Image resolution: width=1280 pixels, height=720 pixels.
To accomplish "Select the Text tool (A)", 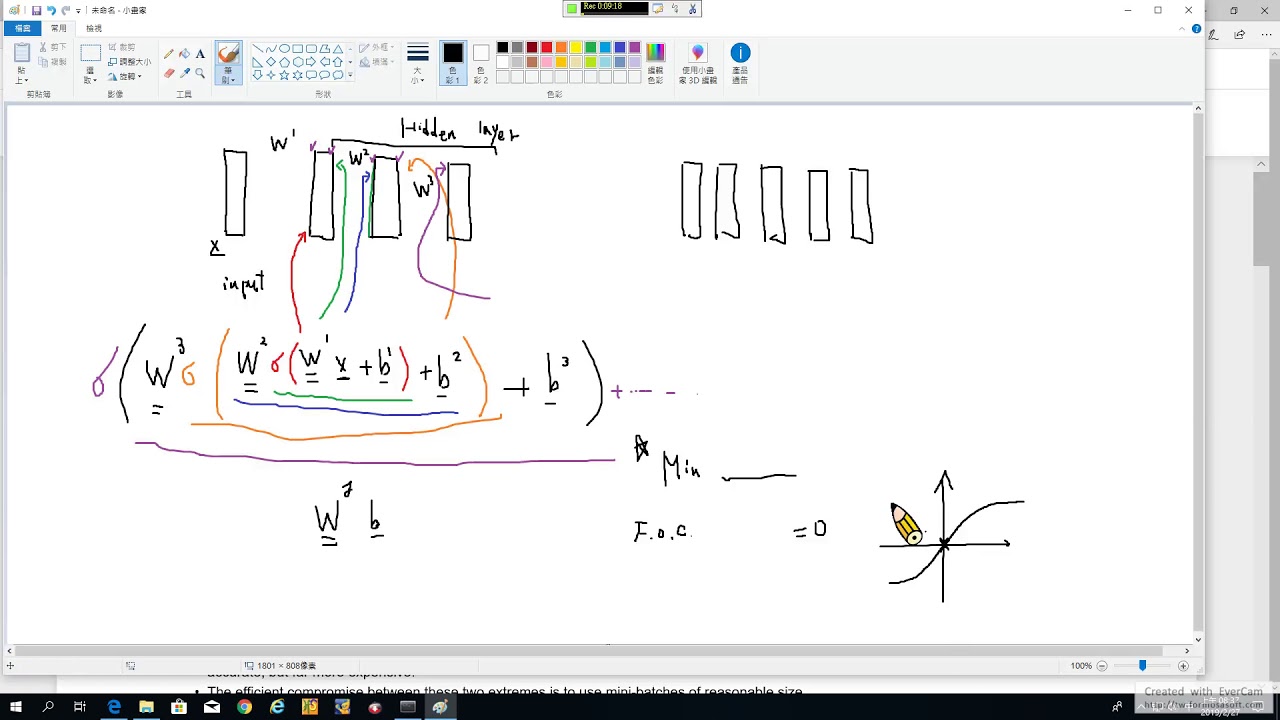I will [x=200, y=54].
